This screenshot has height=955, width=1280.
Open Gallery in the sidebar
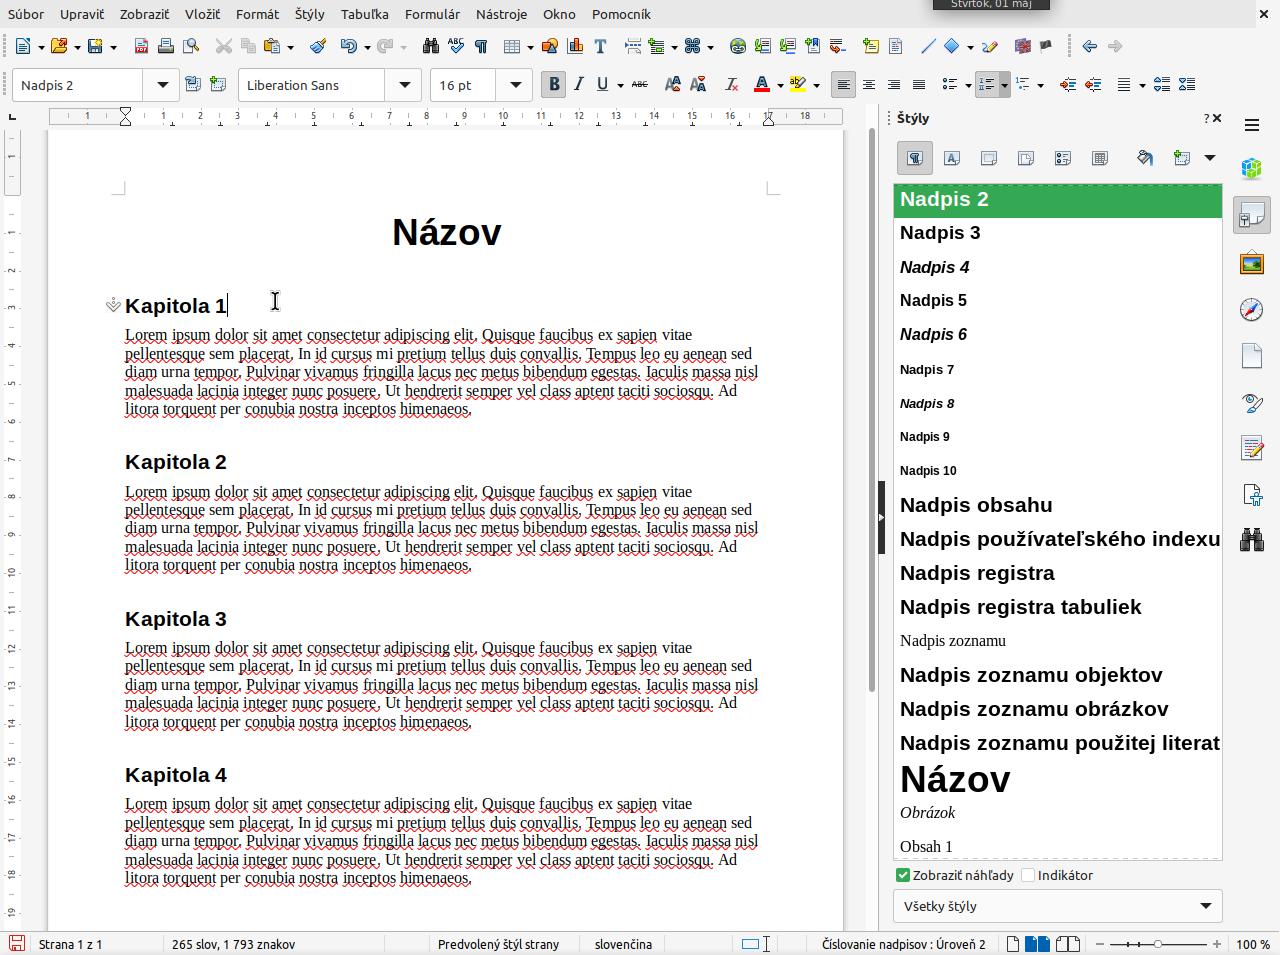1252,263
